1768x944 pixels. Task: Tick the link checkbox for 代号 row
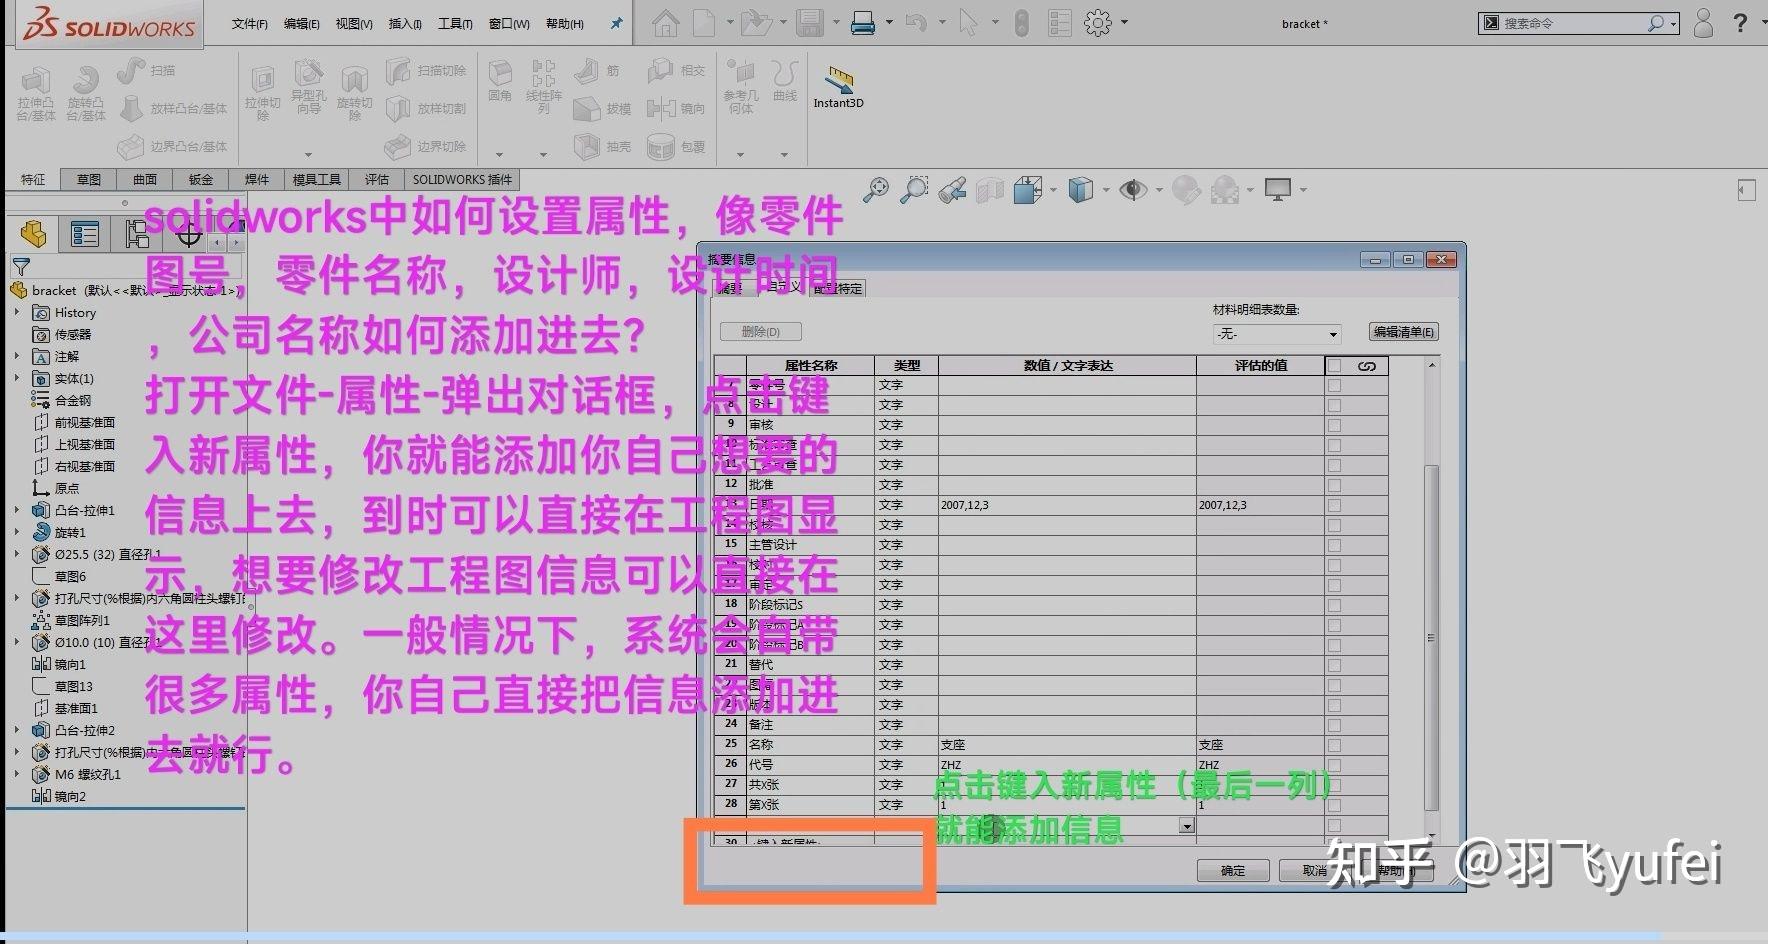point(1334,765)
